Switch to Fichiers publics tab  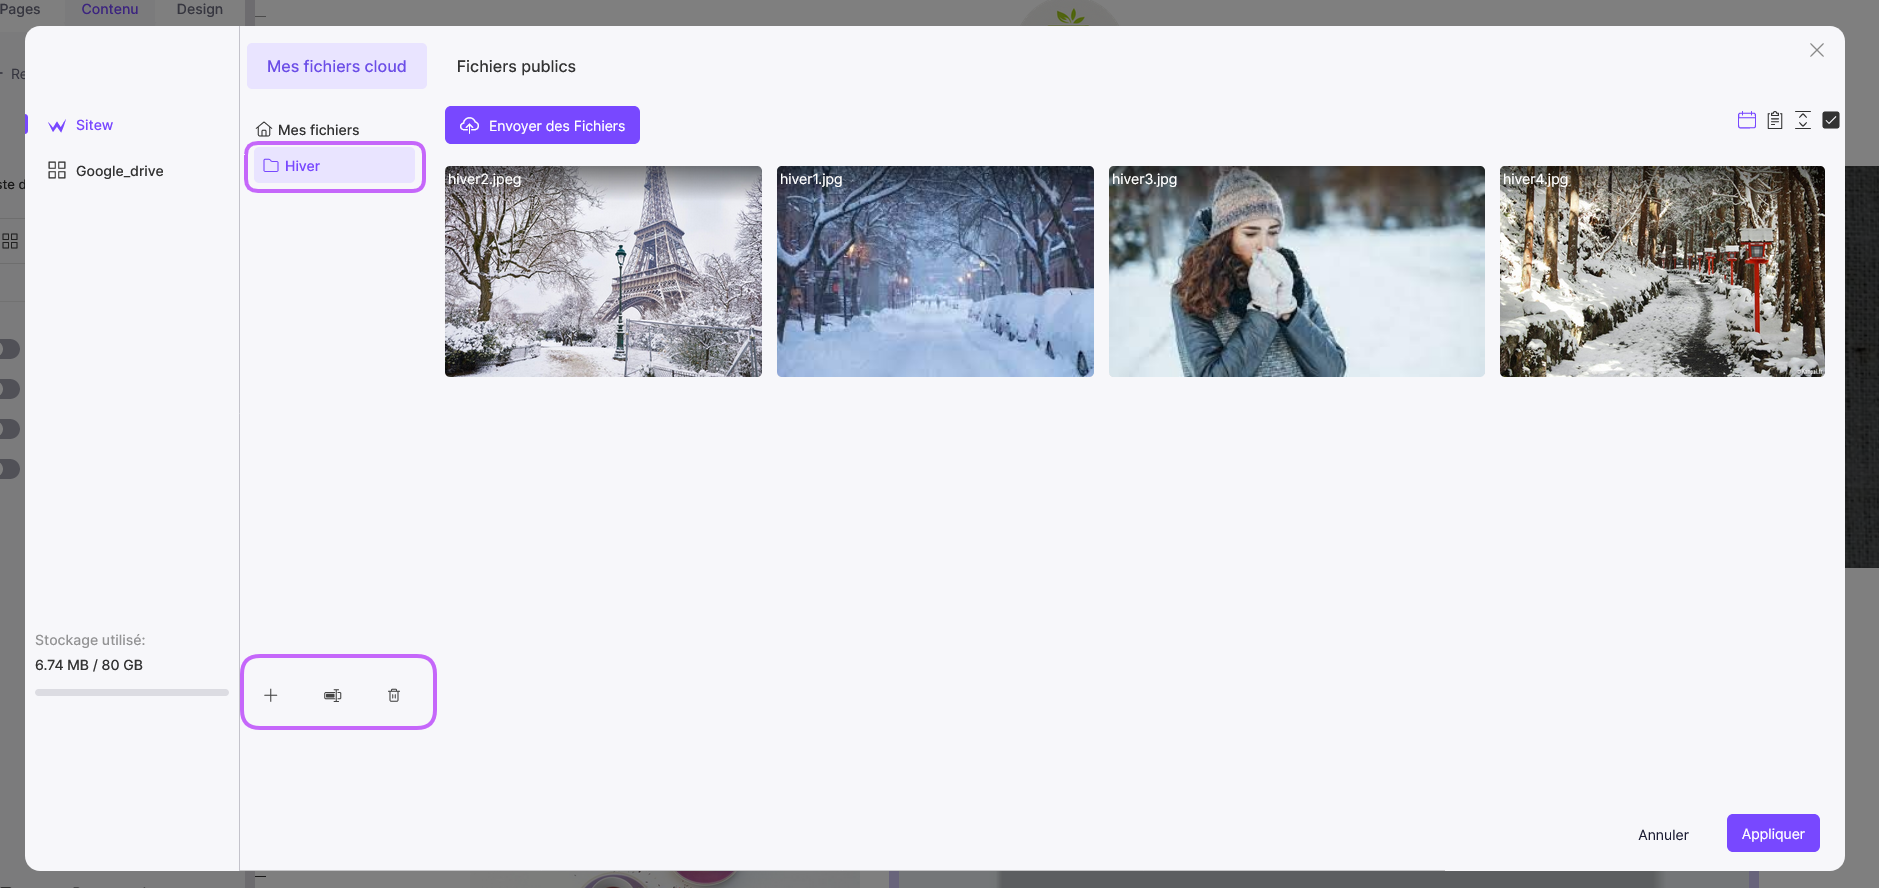516,66
